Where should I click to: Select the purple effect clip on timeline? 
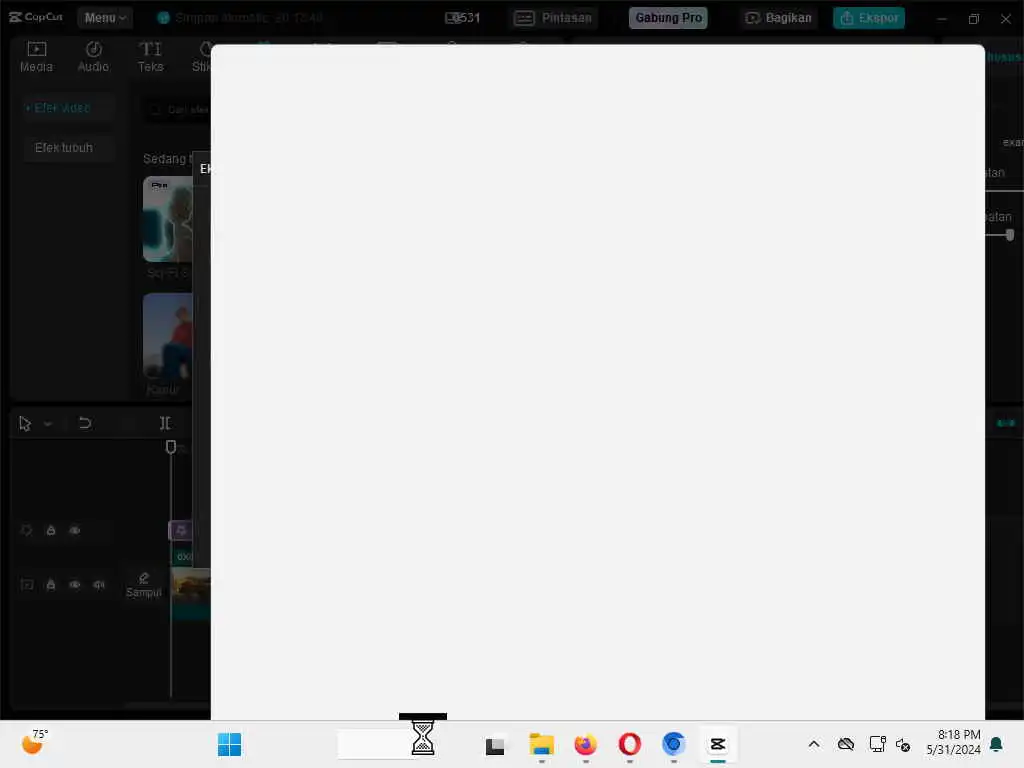click(x=181, y=530)
